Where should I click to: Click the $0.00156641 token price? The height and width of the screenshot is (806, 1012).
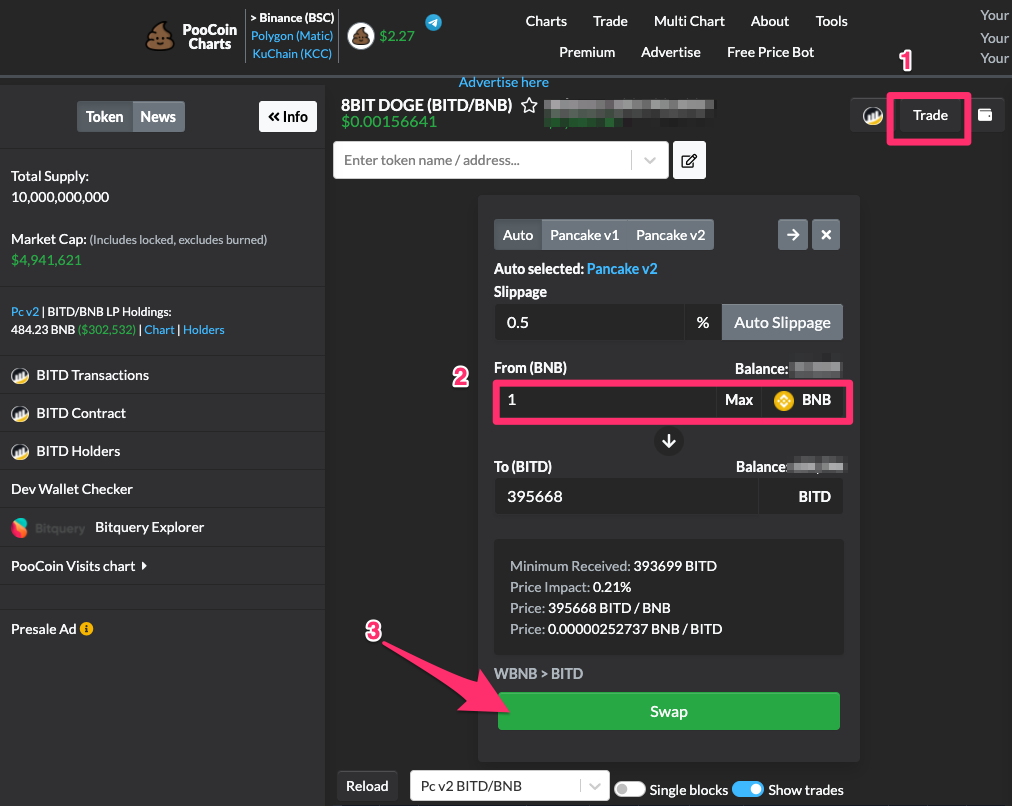coord(389,121)
